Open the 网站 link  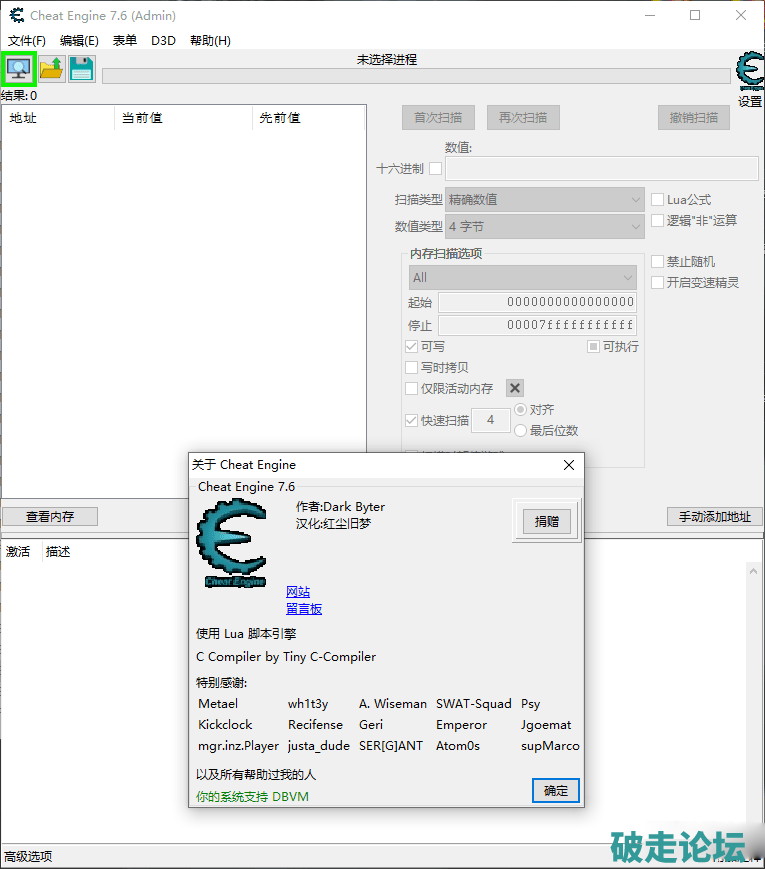tap(298, 591)
